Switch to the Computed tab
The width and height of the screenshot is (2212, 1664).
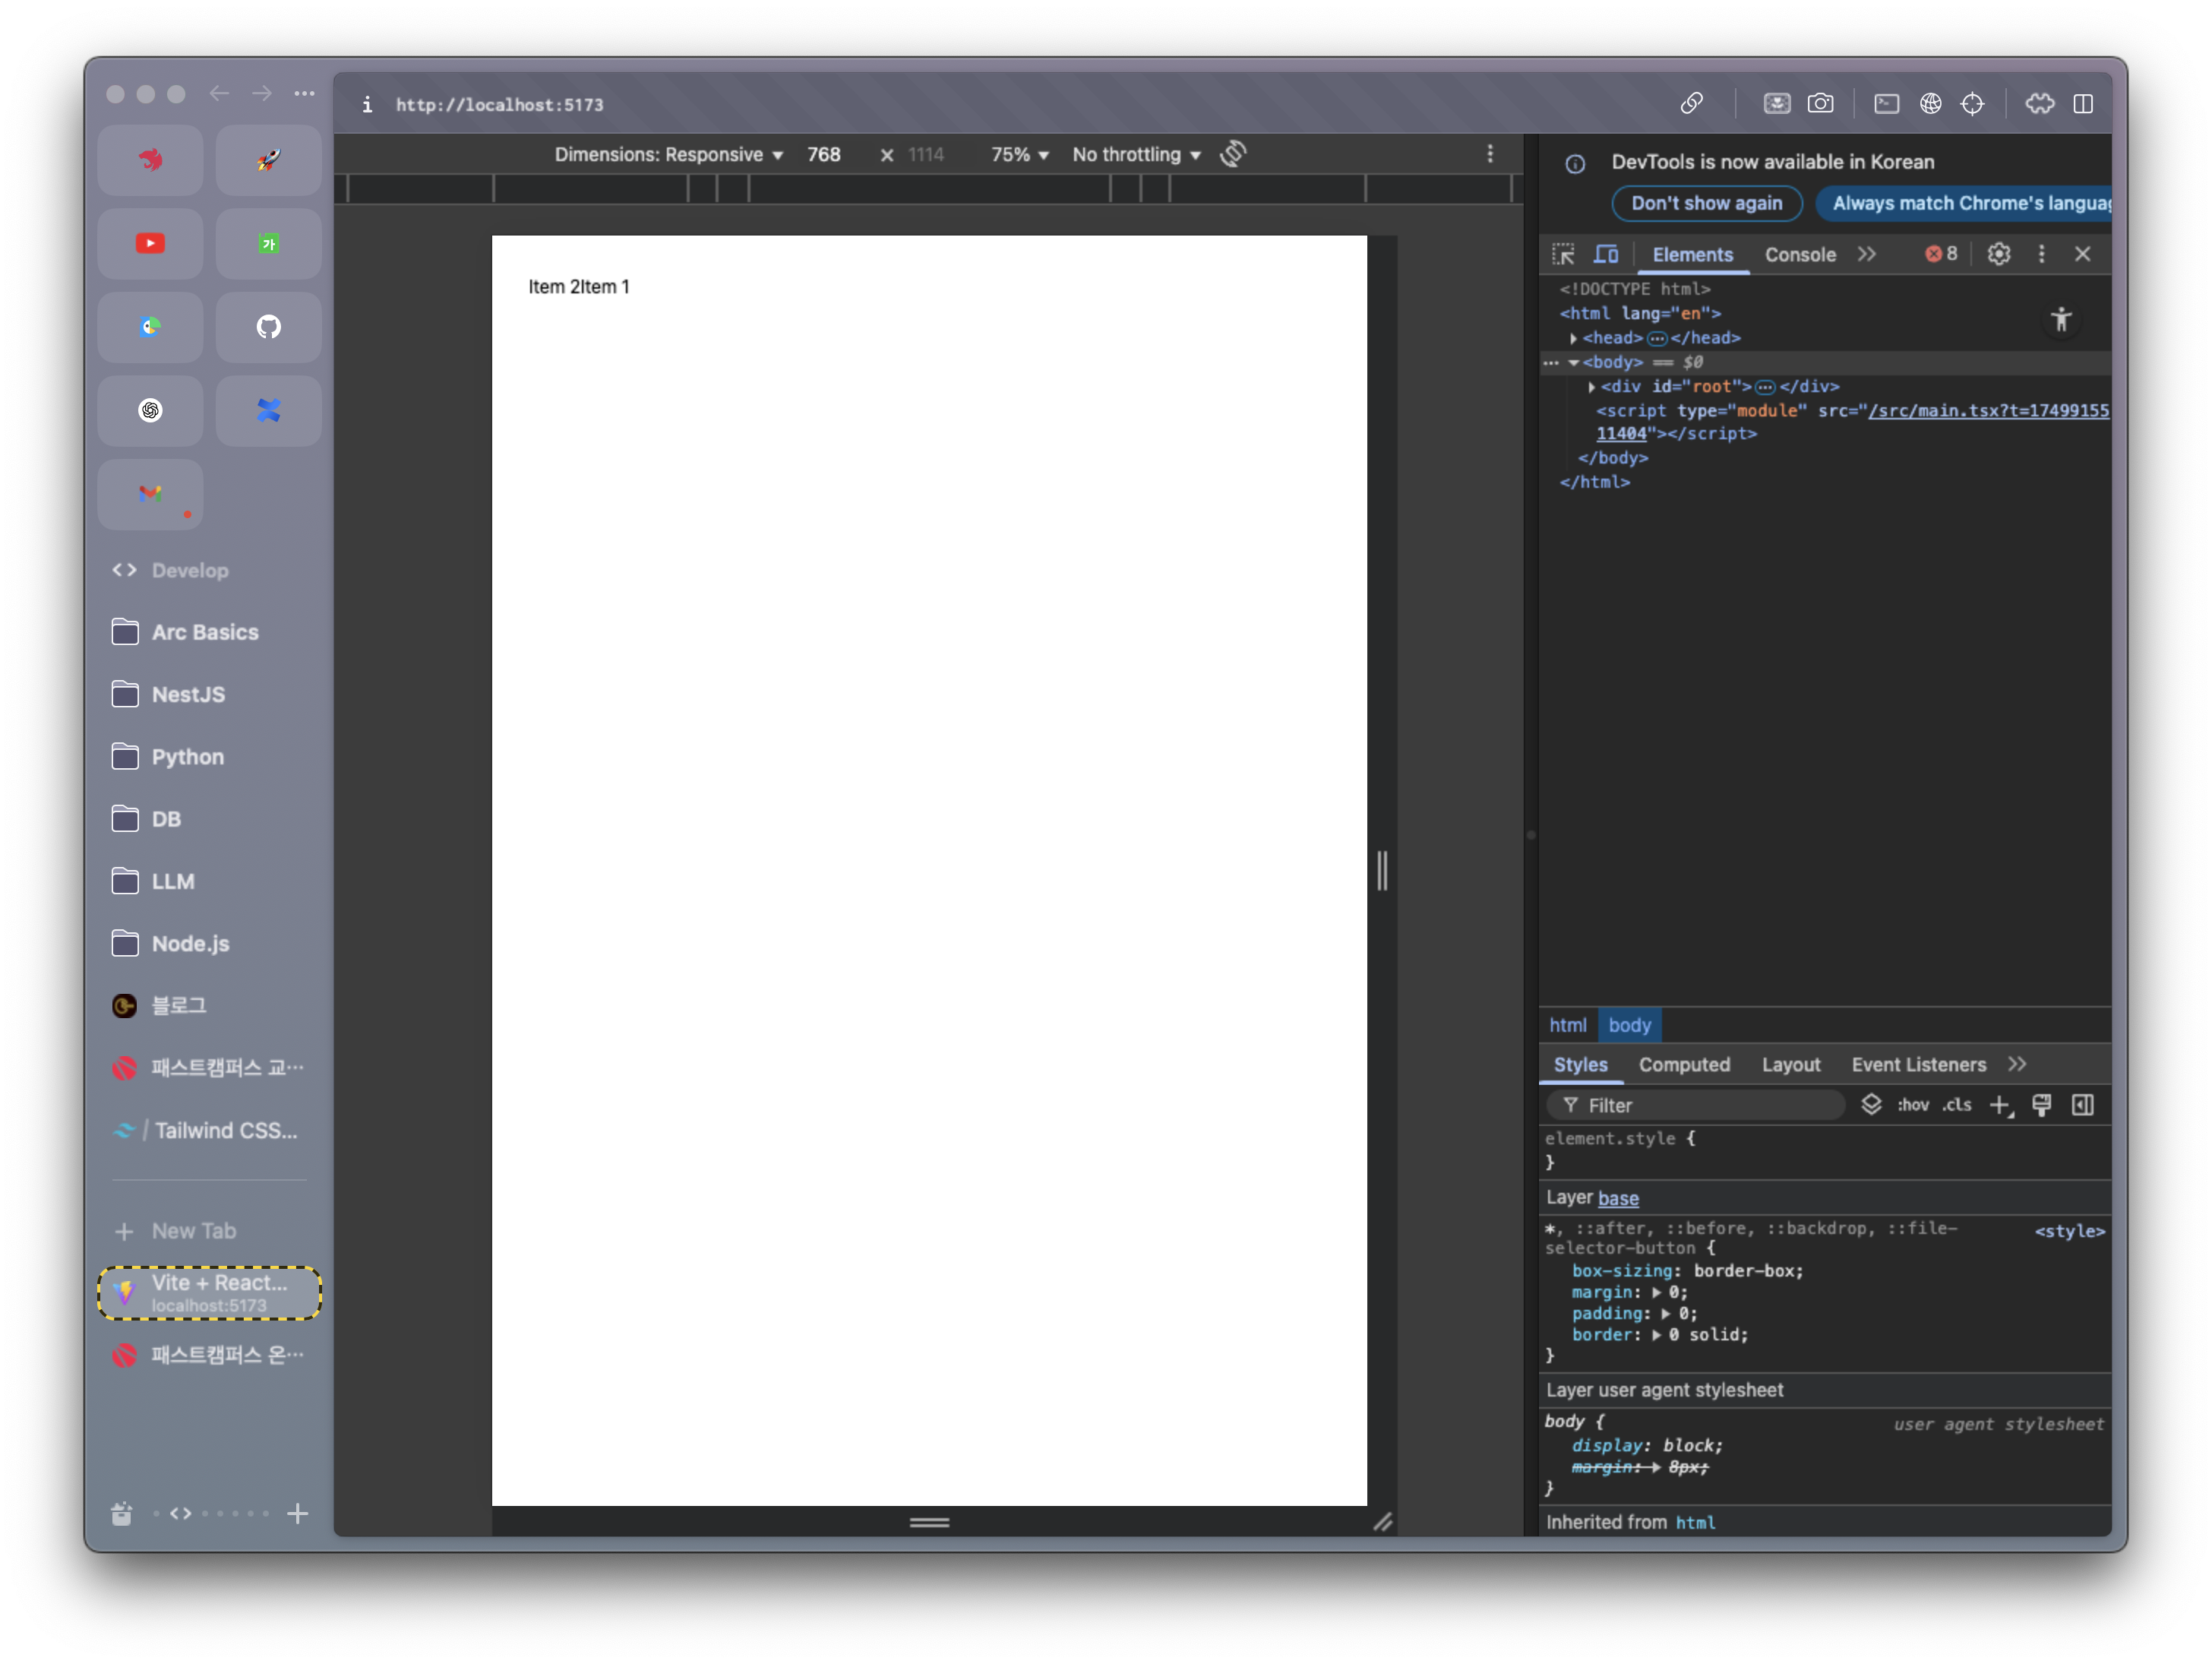[x=1684, y=1065]
